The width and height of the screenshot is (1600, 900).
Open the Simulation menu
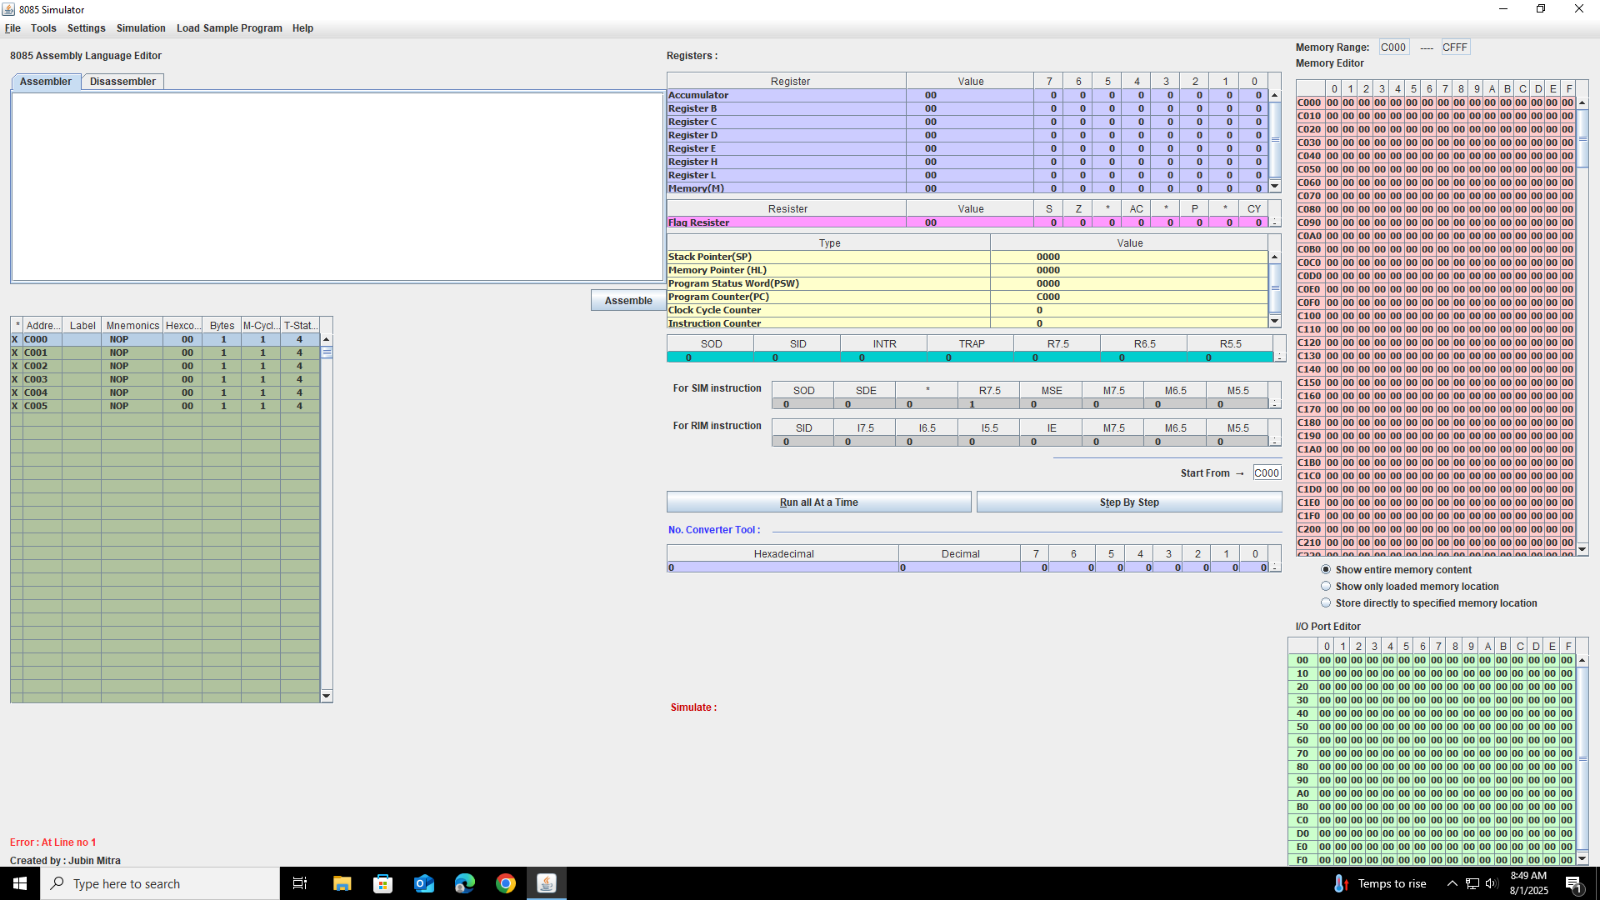pyautogui.click(x=141, y=28)
